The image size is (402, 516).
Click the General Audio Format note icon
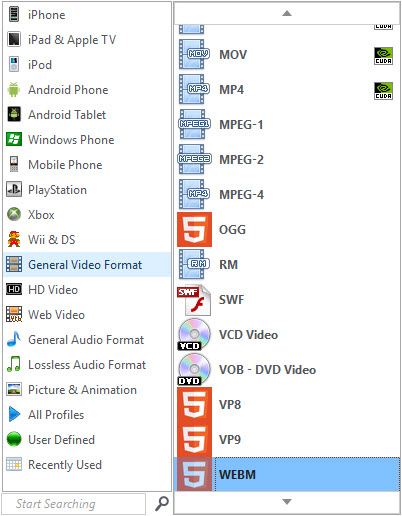[14, 339]
